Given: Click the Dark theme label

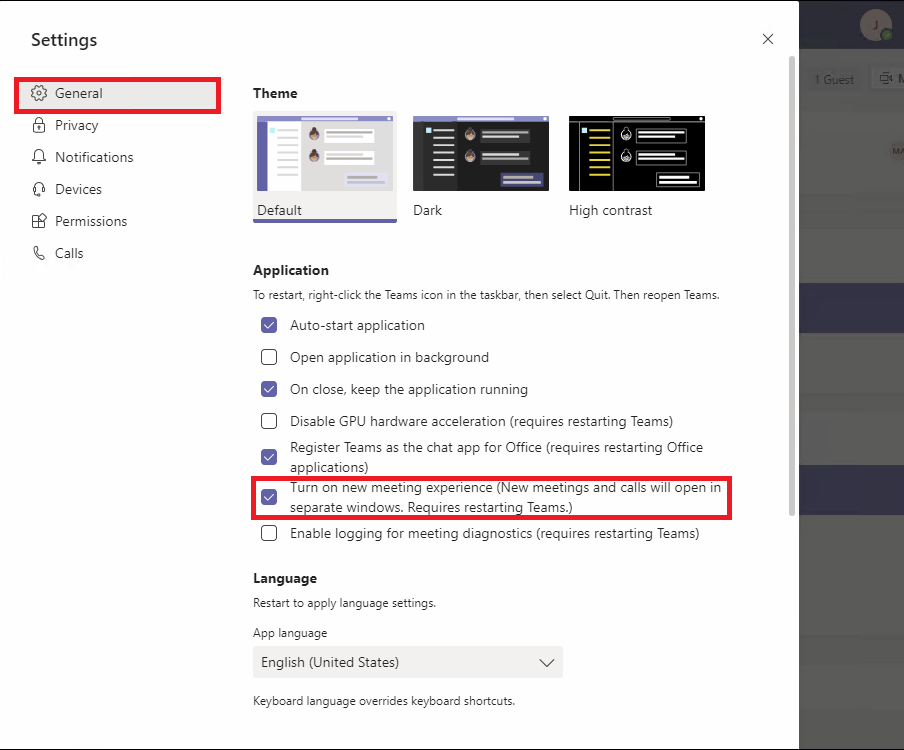Looking at the screenshot, I should tap(427, 210).
